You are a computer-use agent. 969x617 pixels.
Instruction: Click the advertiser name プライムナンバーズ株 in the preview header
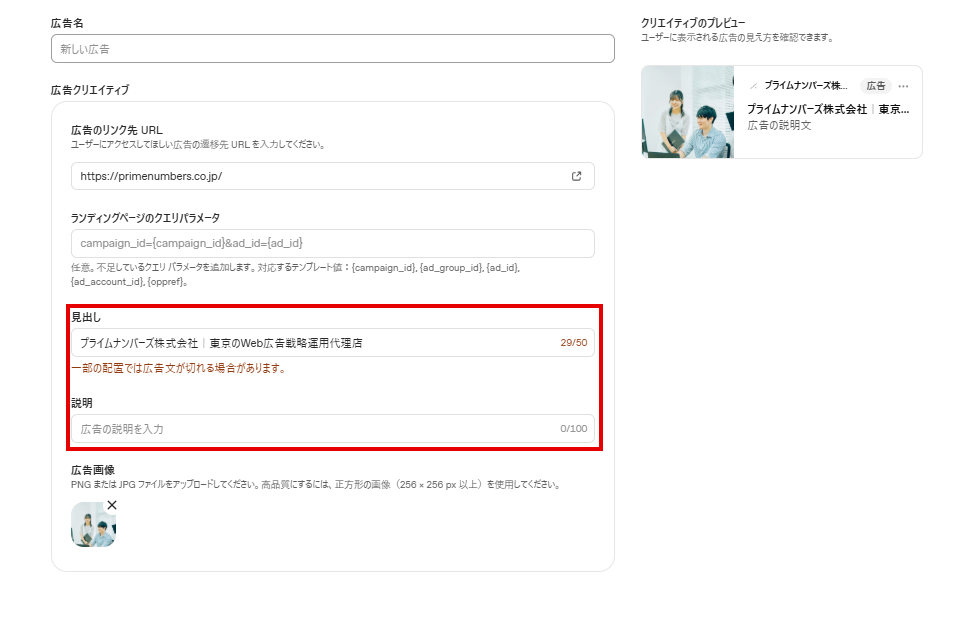806,86
